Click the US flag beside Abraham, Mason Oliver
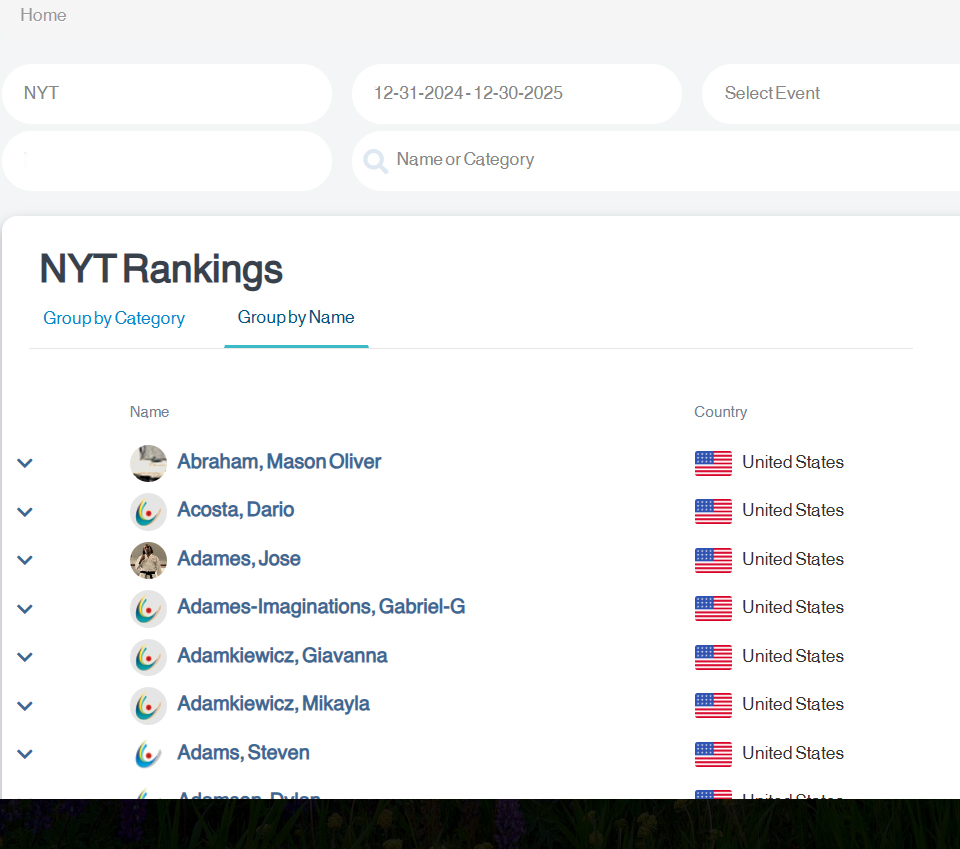The width and height of the screenshot is (960, 849). (x=713, y=463)
